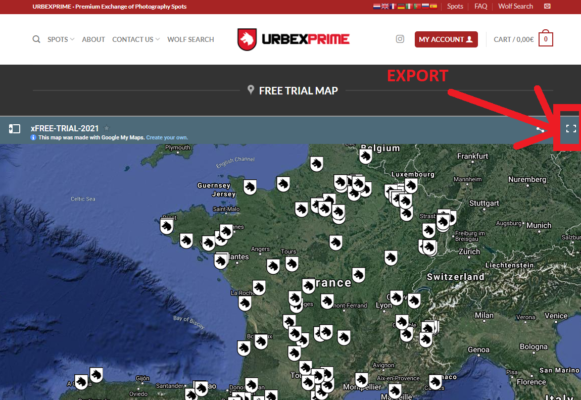Select the wolf marker right of Guernsey
This screenshot has width=581, height=400.
pyautogui.click(x=250, y=187)
